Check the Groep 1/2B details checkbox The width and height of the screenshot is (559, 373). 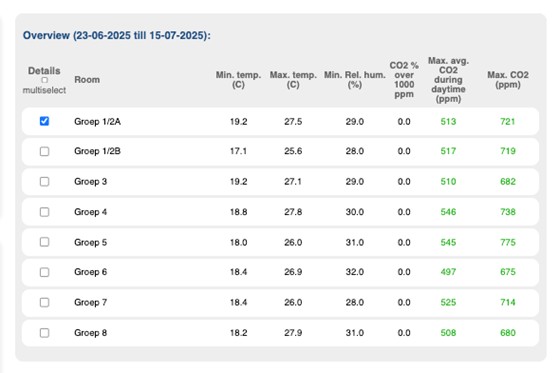tap(44, 151)
